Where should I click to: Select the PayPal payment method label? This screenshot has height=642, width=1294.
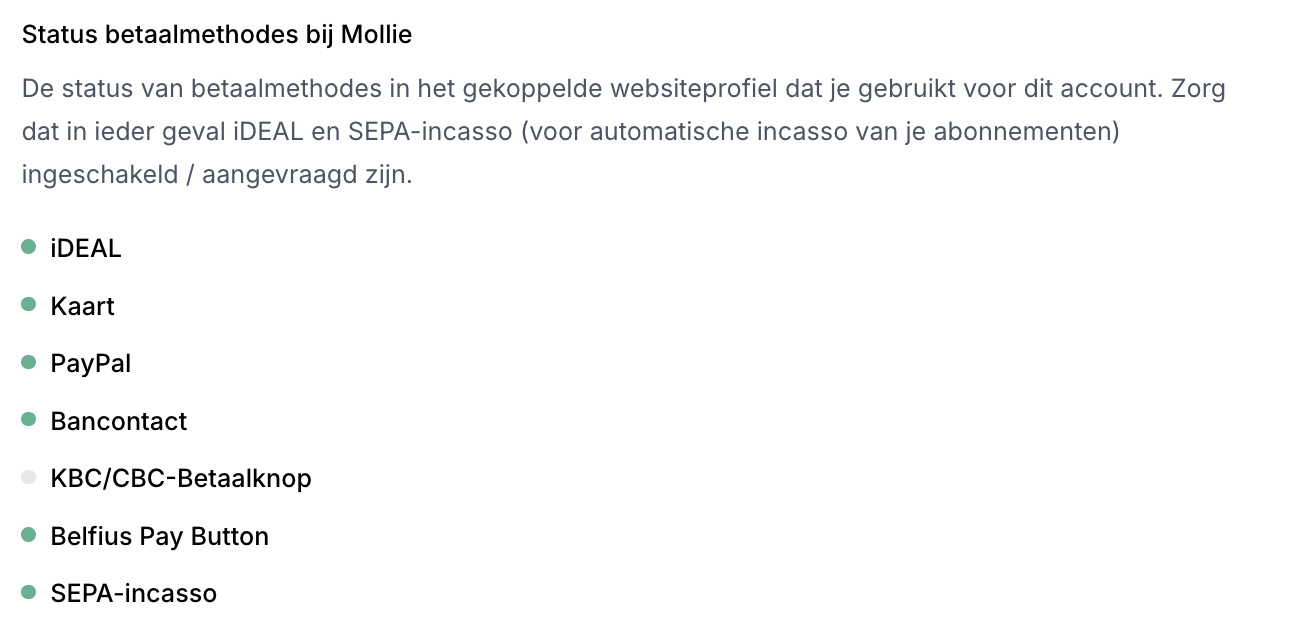click(x=91, y=364)
